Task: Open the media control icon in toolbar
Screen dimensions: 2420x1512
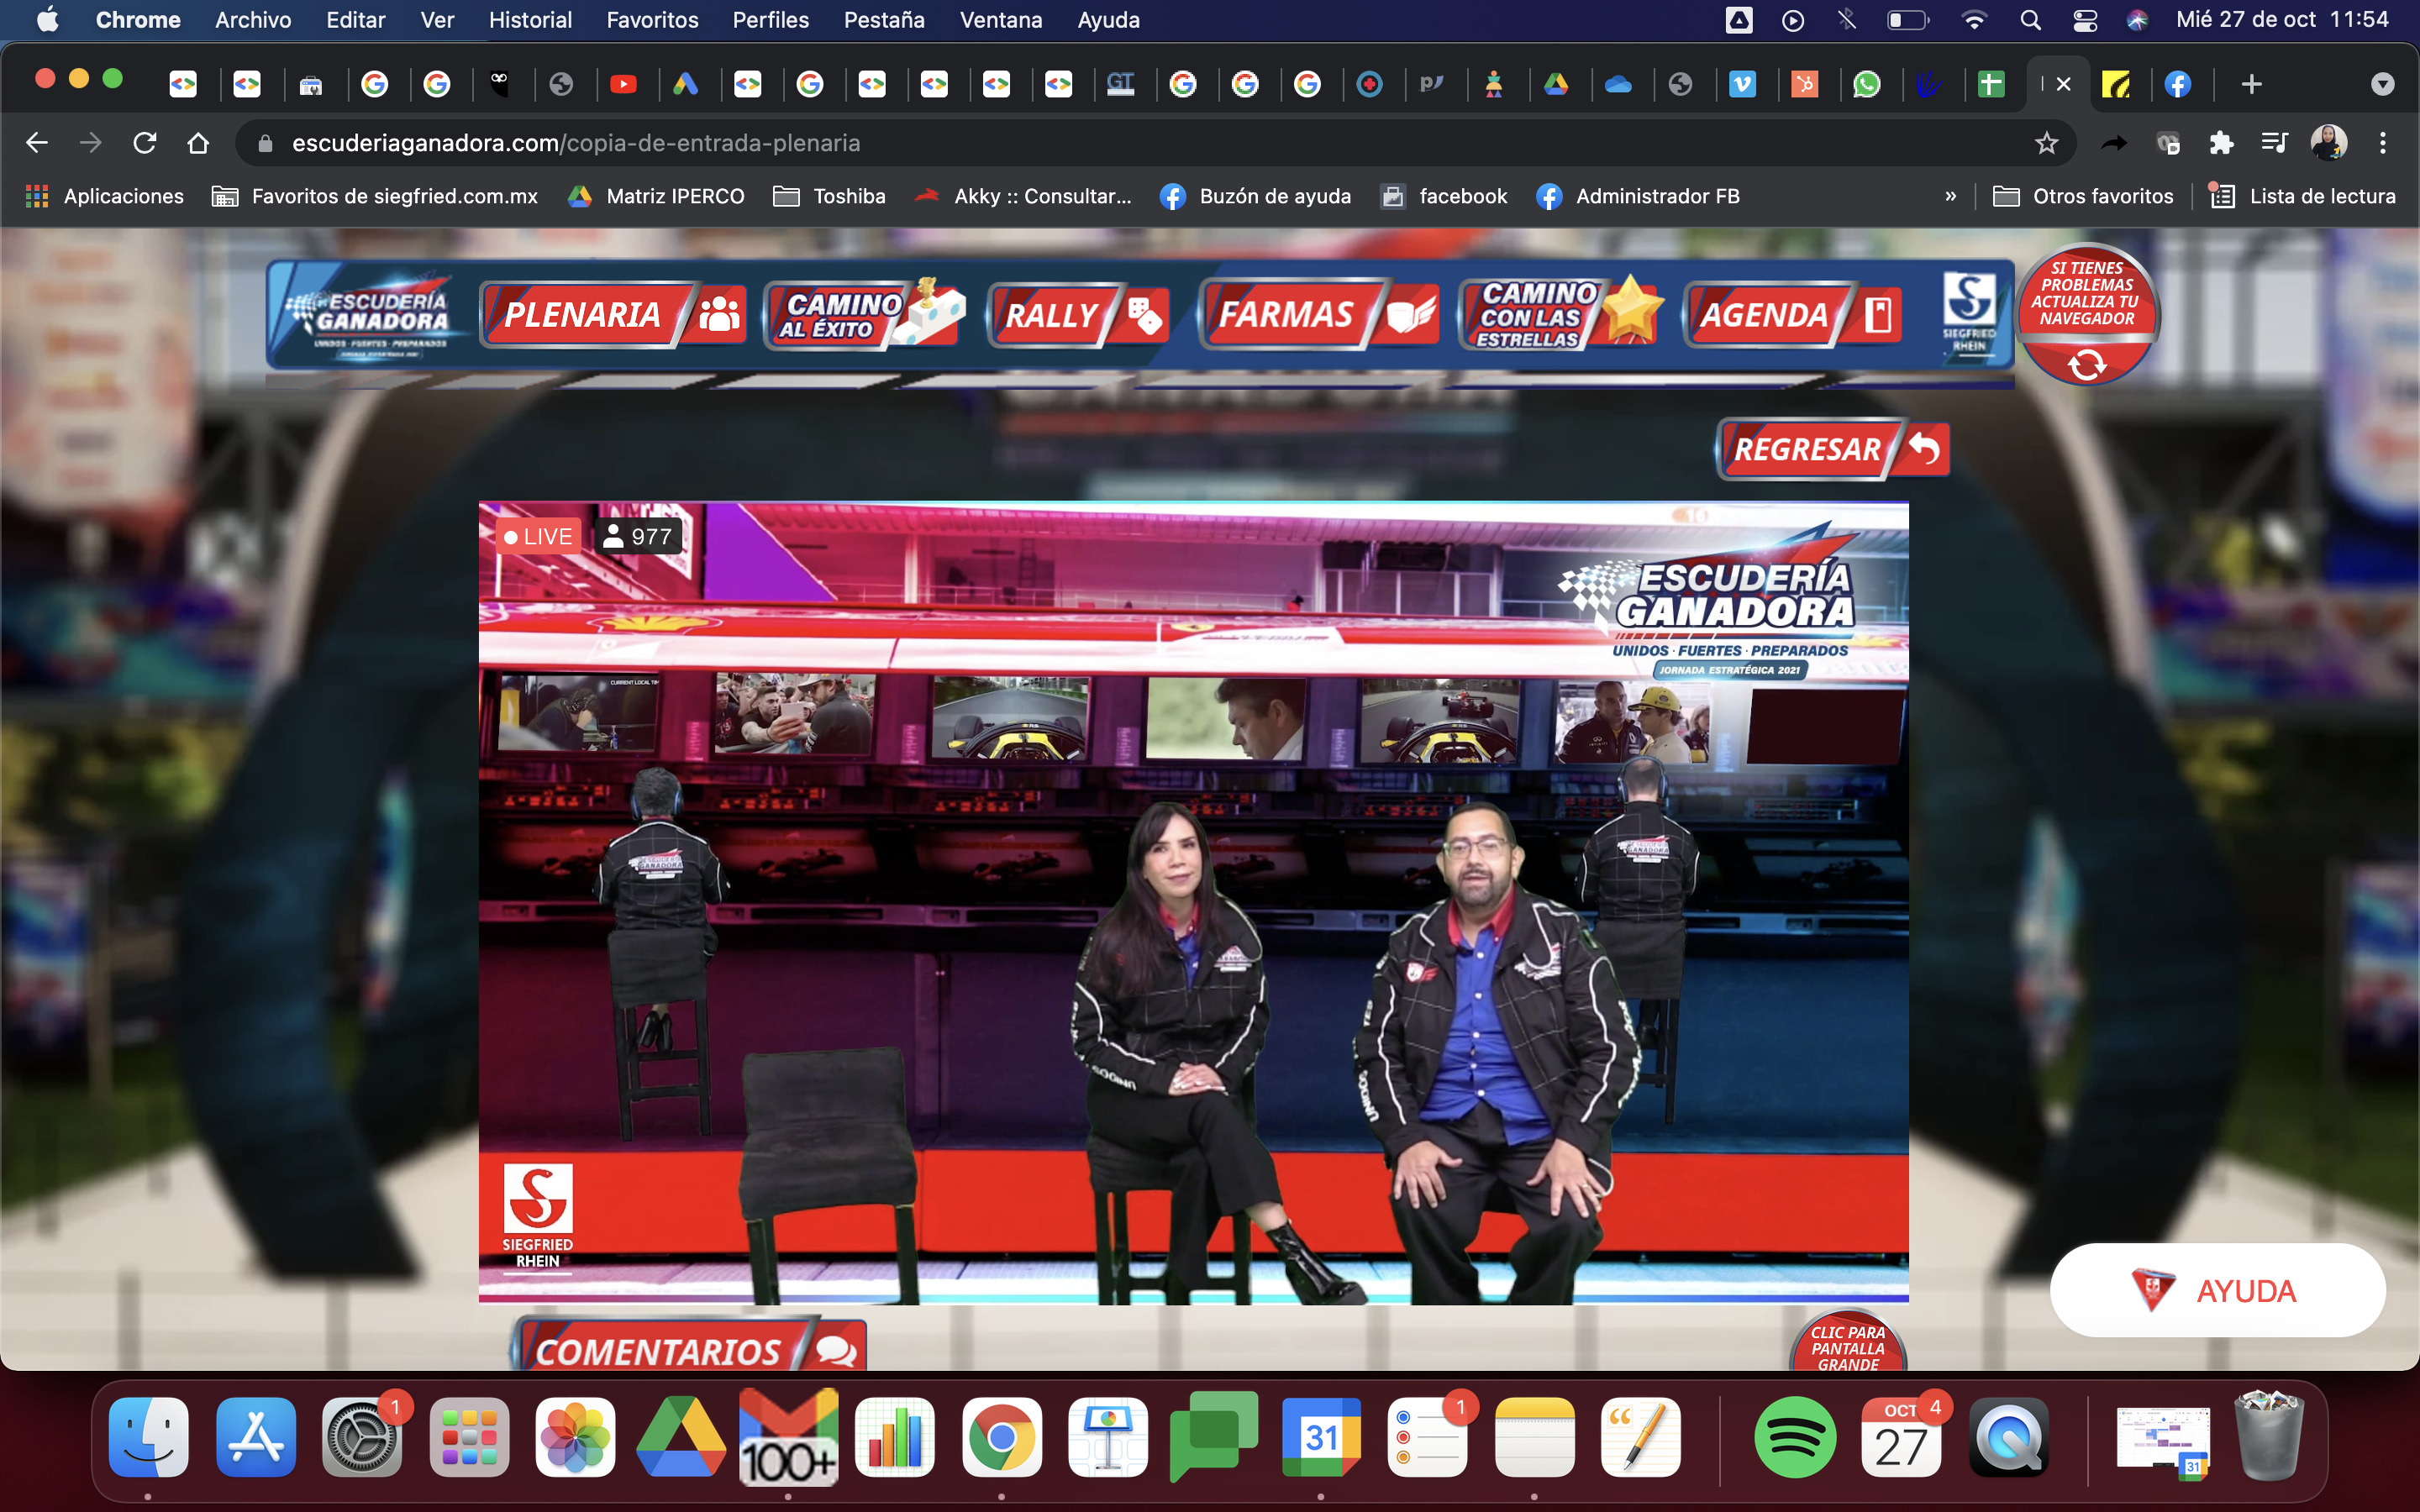Action: pyautogui.click(x=2275, y=143)
